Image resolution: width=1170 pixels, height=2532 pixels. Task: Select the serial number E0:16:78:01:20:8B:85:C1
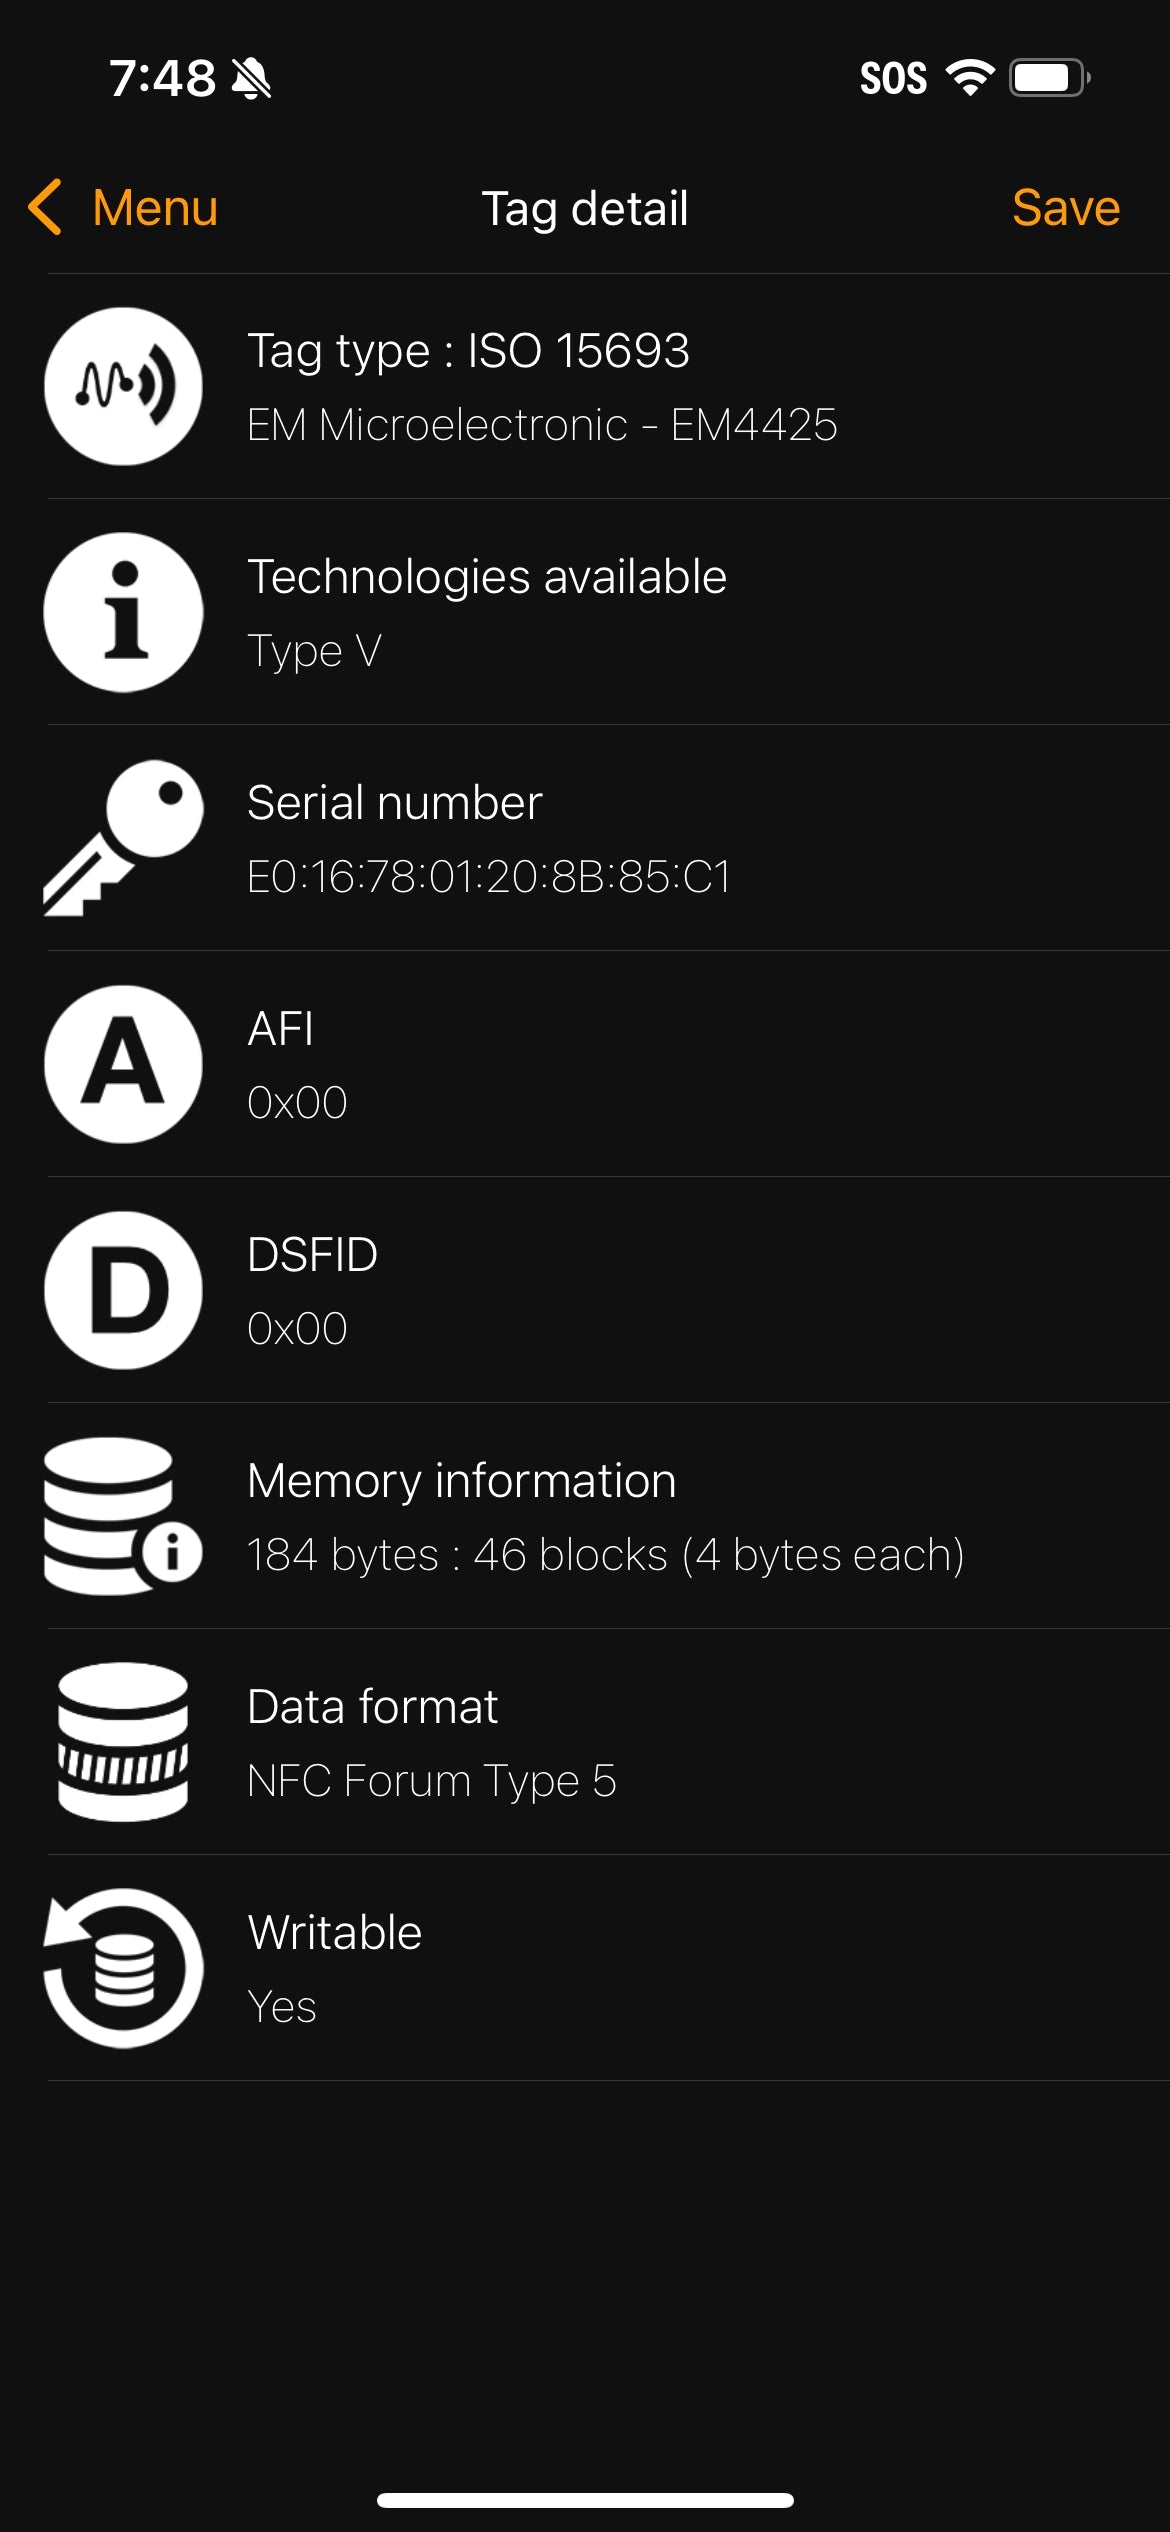click(x=488, y=877)
